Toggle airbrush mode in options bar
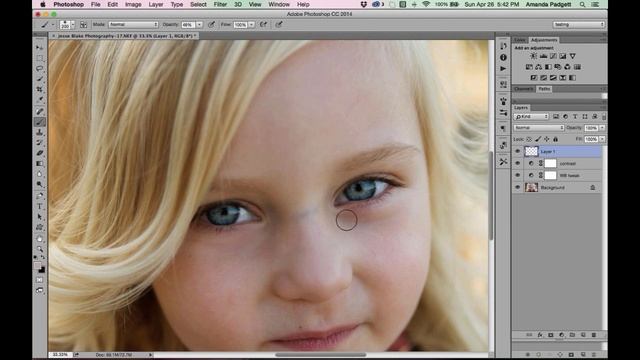The height and width of the screenshot is (360, 640). (263, 24)
